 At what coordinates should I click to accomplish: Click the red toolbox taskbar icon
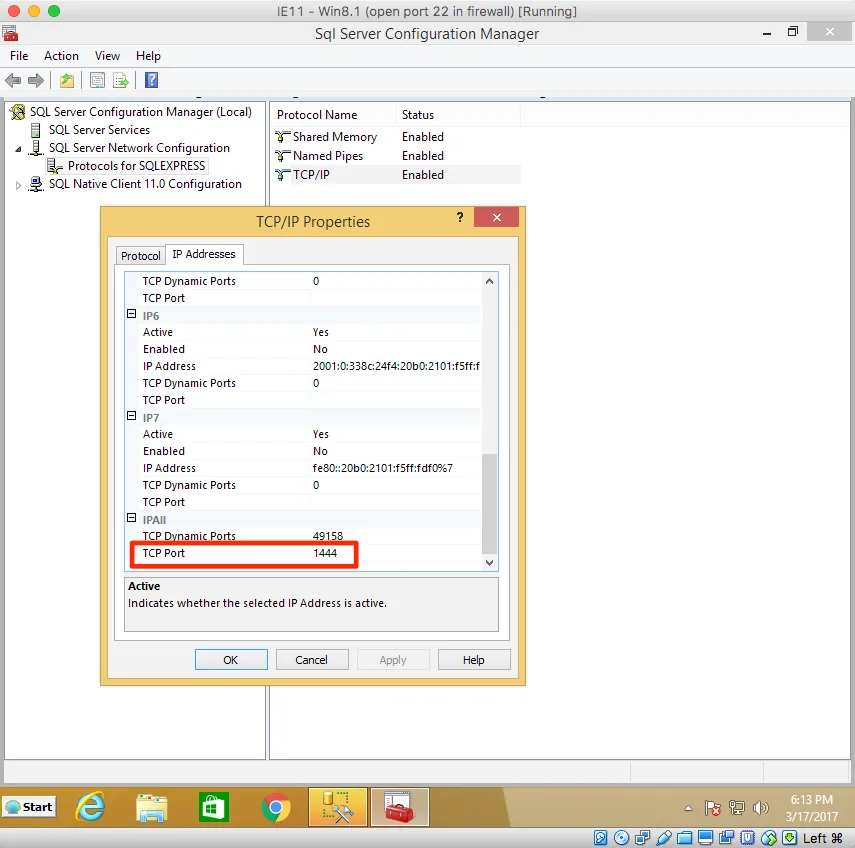point(400,807)
